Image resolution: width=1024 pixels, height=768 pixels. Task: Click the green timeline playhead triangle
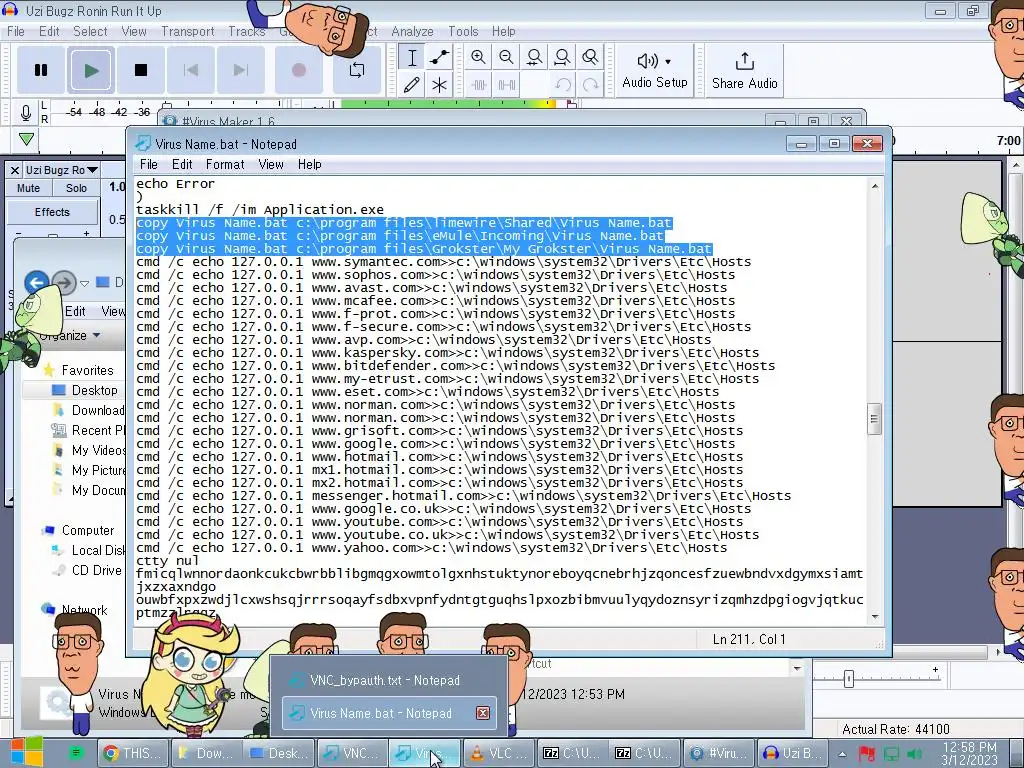point(26,138)
